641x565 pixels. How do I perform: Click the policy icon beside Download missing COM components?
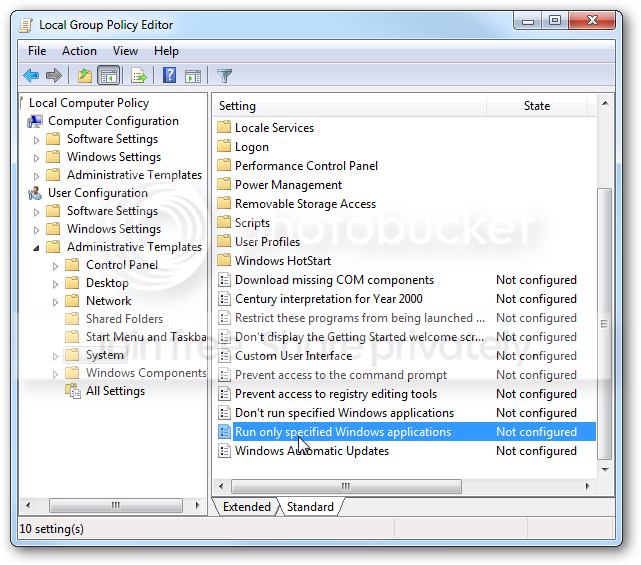click(224, 280)
